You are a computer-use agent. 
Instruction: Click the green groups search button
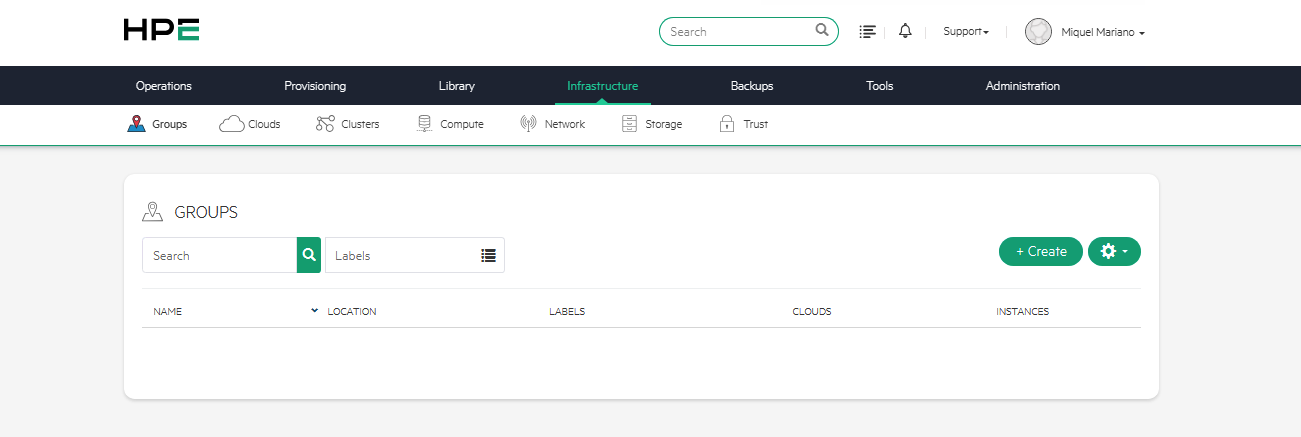click(x=309, y=255)
